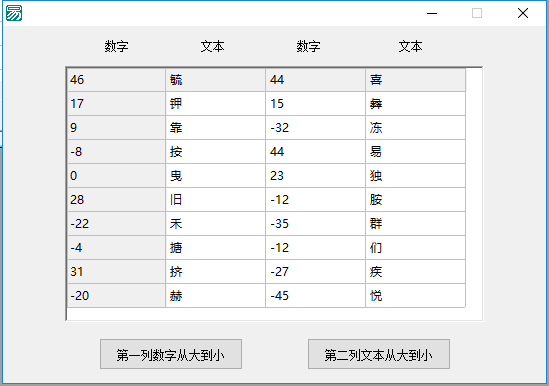Click the text cell 搪

pos(216,248)
